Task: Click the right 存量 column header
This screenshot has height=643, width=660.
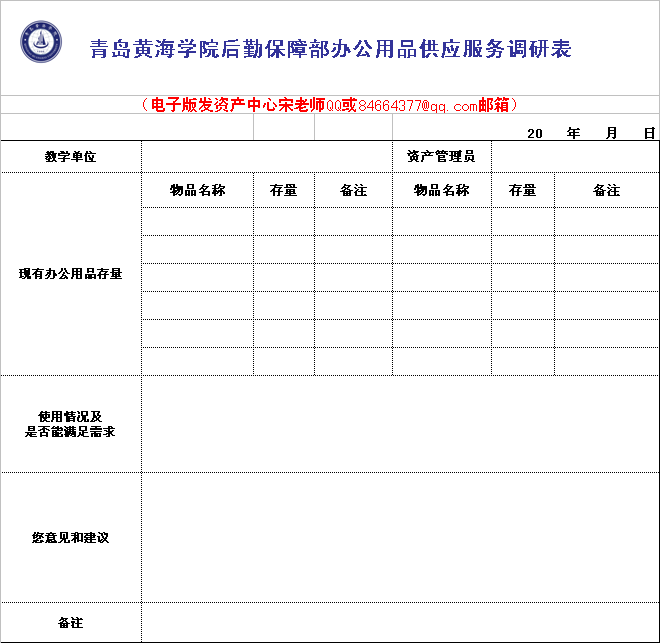Action: [522, 190]
